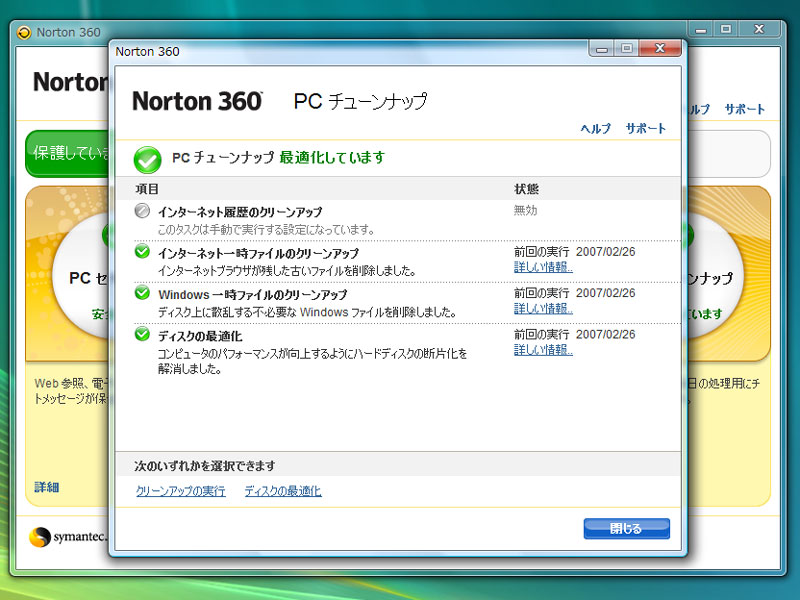Screen dimensions: 800x600
Task: Open サポート in the PC チューンナップ dialog
Action: tap(645, 129)
